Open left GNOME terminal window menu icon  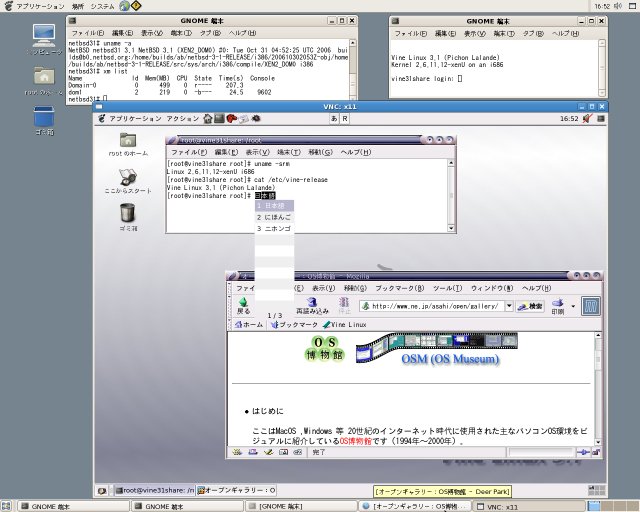pyautogui.click(x=72, y=20)
